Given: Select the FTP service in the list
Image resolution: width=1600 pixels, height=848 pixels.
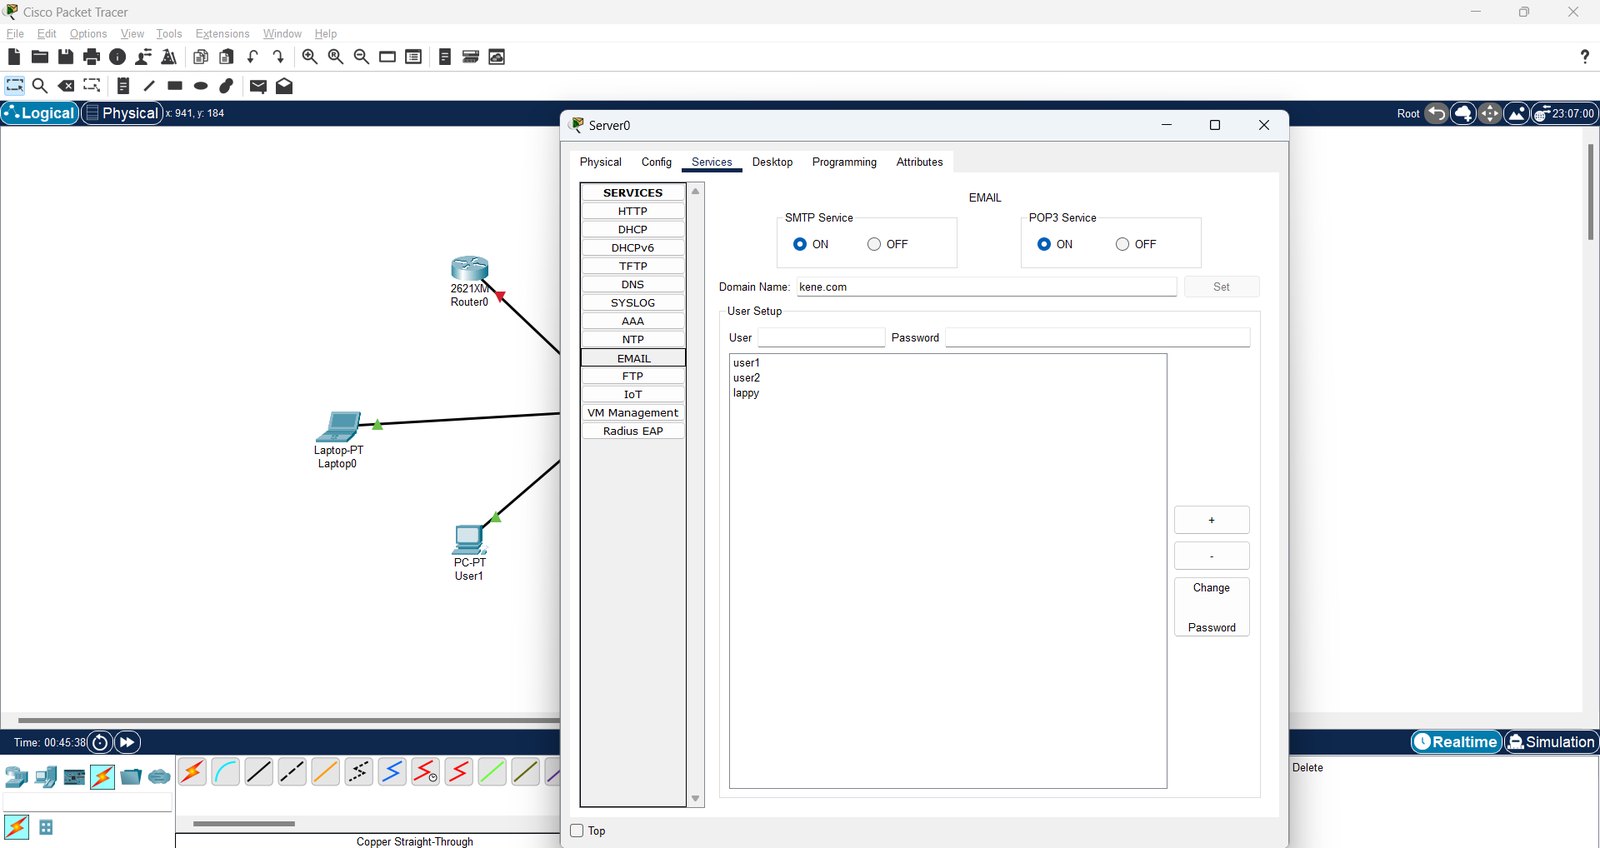Looking at the screenshot, I should [633, 377].
